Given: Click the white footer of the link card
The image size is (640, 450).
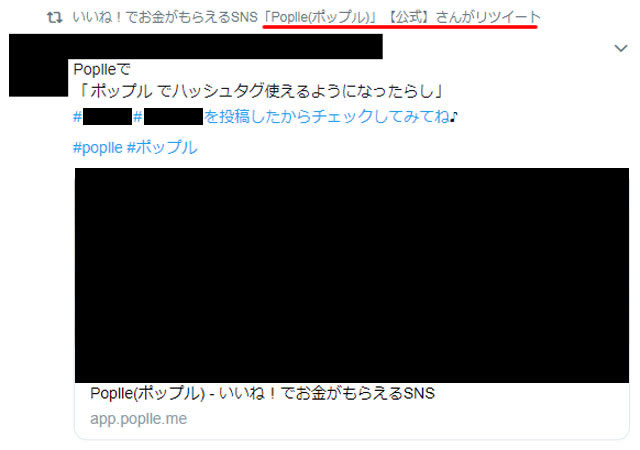Looking at the screenshot, I should point(352,411).
